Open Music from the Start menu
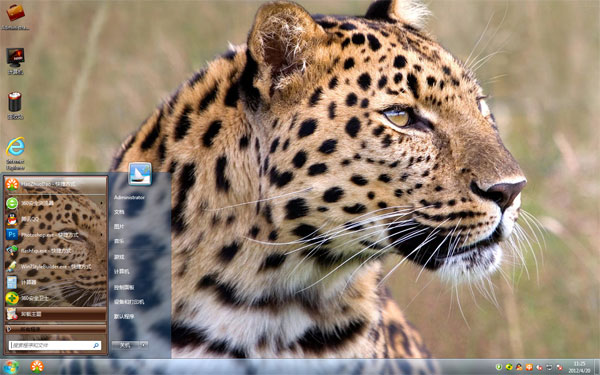This screenshot has height=375, width=600. tap(119, 241)
